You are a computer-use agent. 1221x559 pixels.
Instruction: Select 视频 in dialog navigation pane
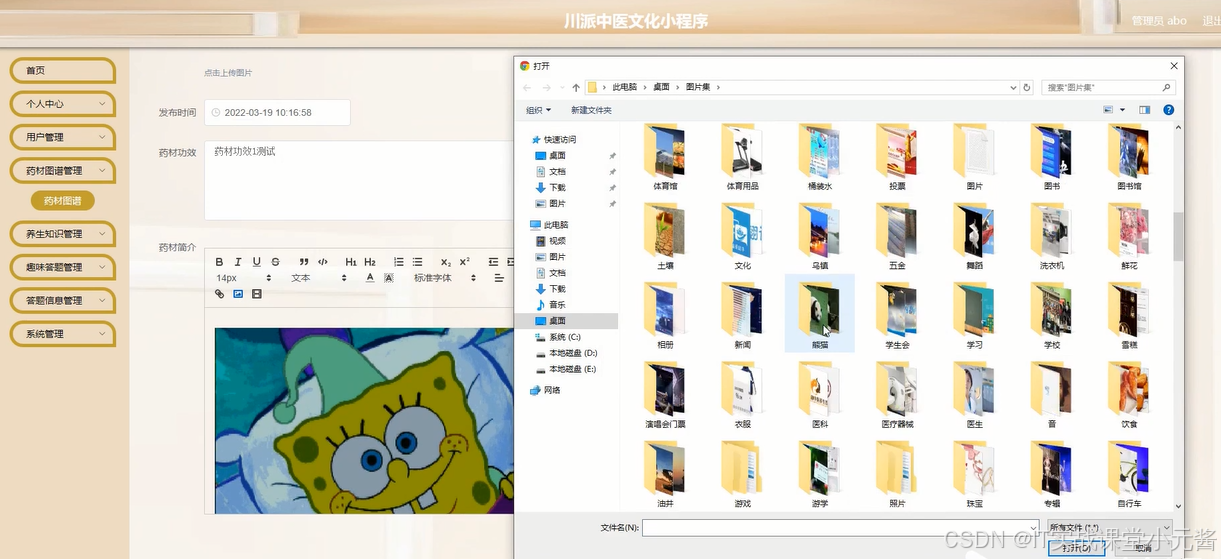pos(550,241)
